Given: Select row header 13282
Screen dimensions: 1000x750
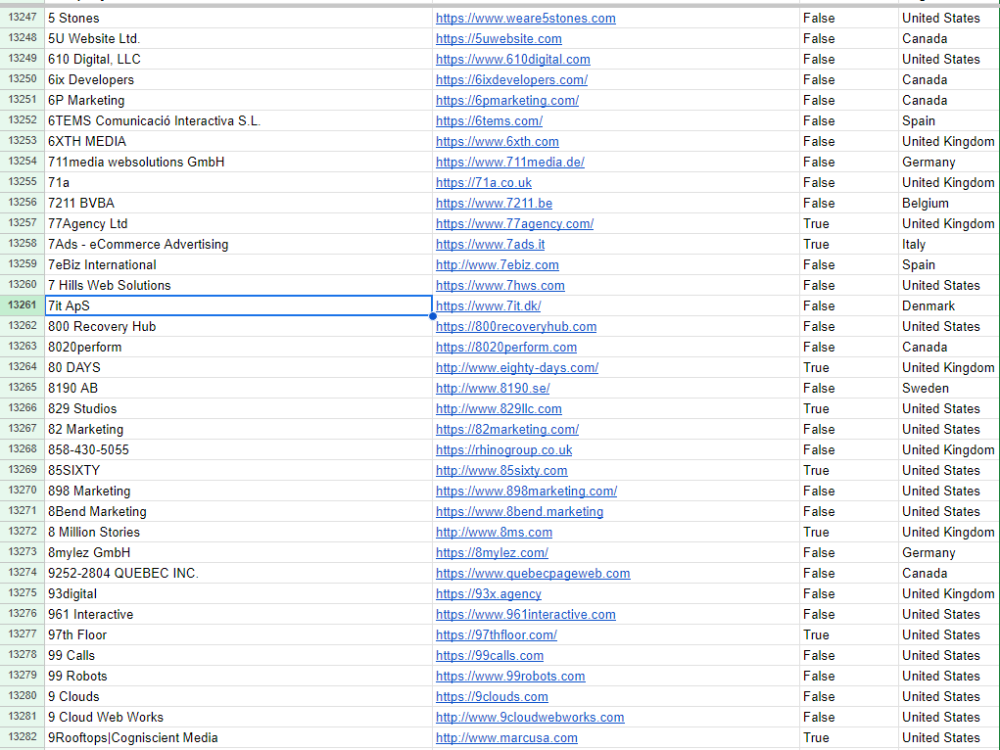Looking at the screenshot, I should [x=22, y=737].
